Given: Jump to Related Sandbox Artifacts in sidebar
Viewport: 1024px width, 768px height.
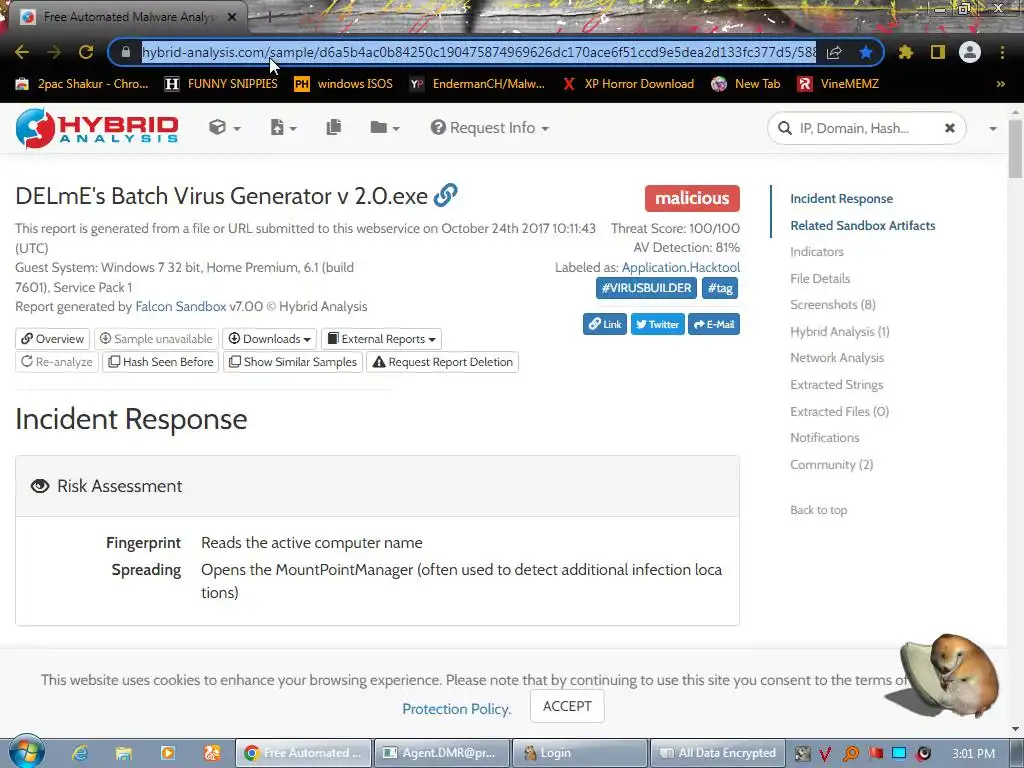Looking at the screenshot, I should 863,226.
